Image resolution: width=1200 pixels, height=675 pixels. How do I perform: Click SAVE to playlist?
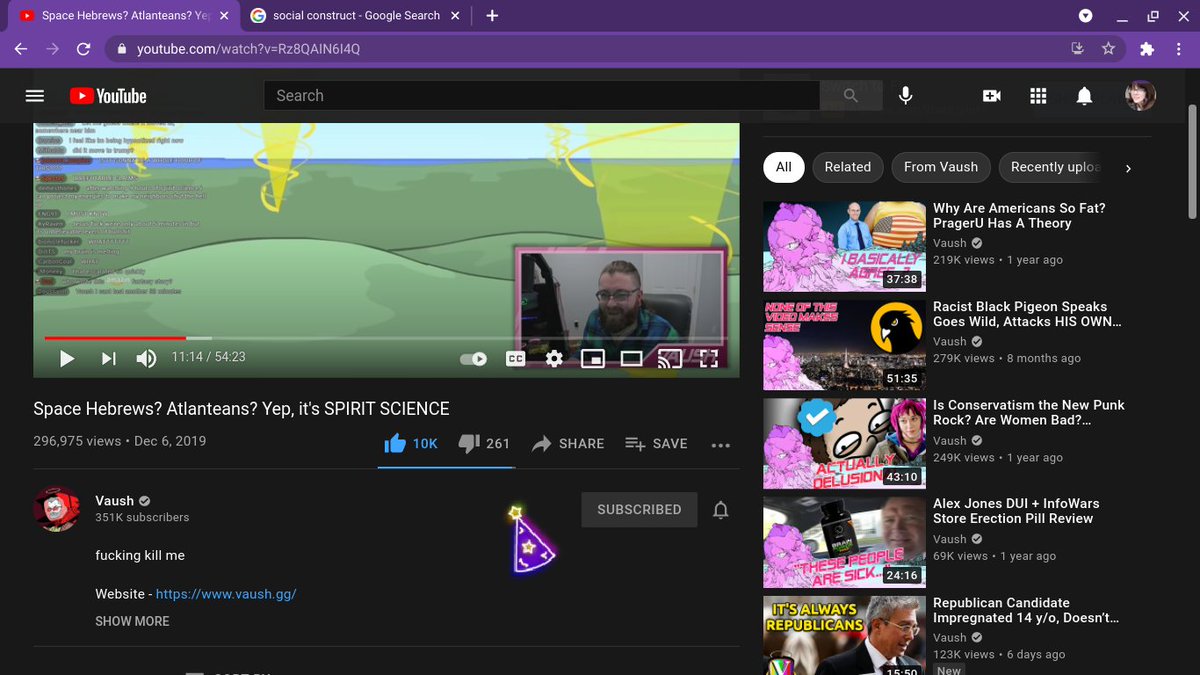point(656,444)
